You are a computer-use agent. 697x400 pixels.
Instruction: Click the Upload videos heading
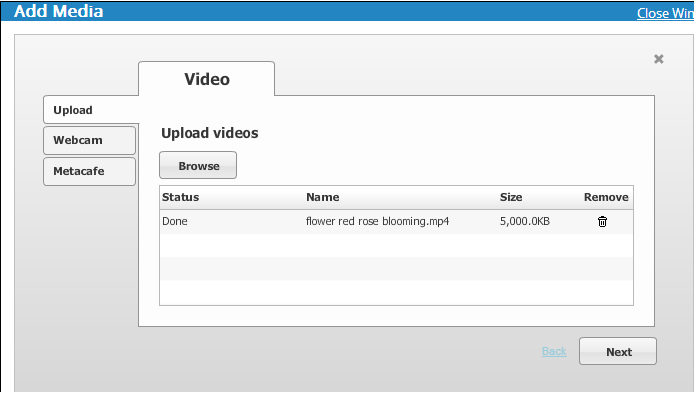coord(210,133)
